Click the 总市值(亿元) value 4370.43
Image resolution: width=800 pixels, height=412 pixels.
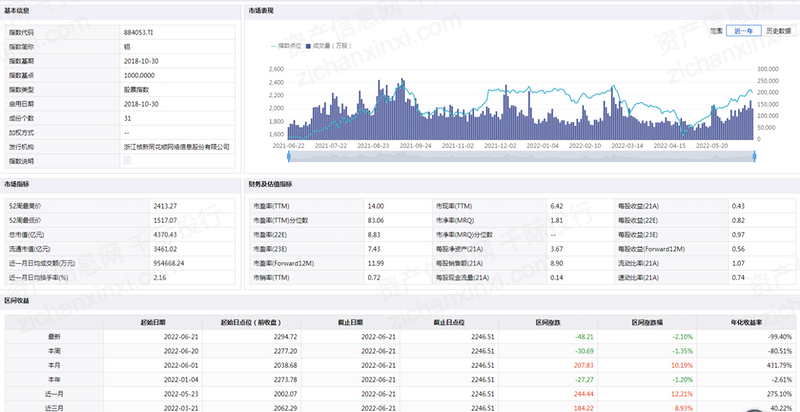coord(165,235)
